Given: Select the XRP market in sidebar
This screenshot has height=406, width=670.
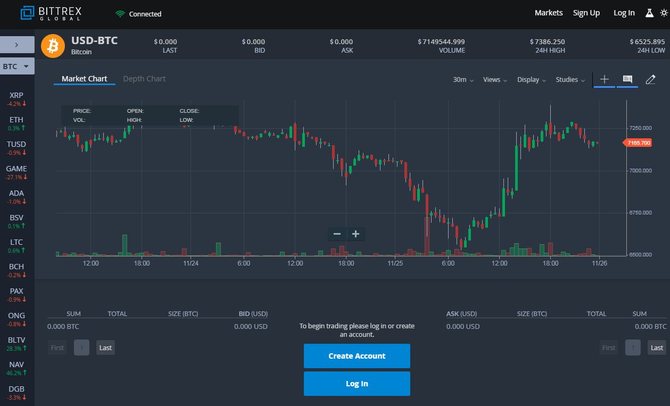Looking at the screenshot, I should [16, 99].
